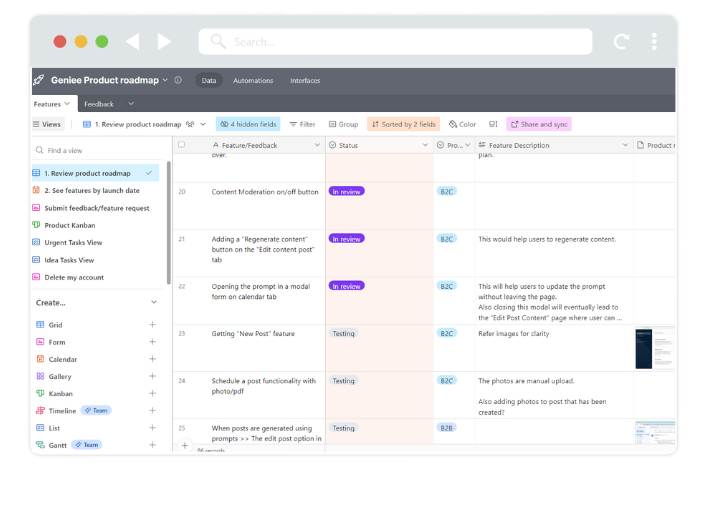Click the Color button

tap(462, 124)
